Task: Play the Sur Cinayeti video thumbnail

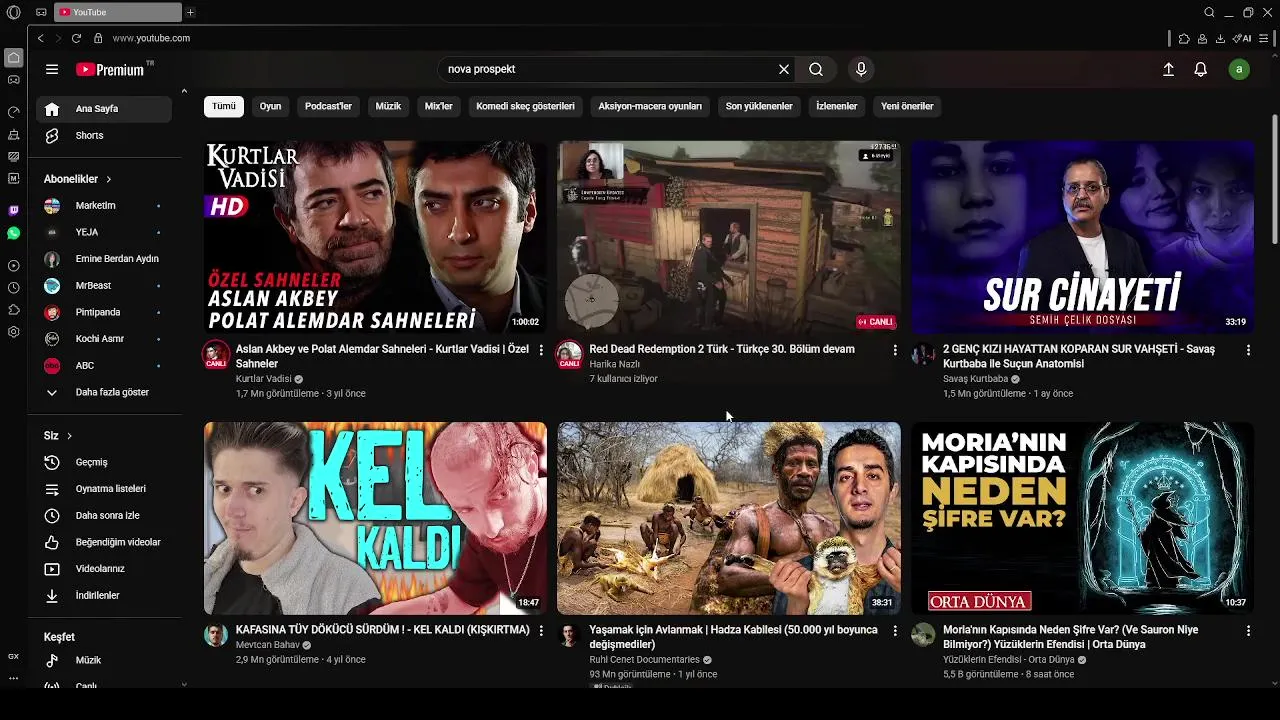Action: pos(1082,237)
